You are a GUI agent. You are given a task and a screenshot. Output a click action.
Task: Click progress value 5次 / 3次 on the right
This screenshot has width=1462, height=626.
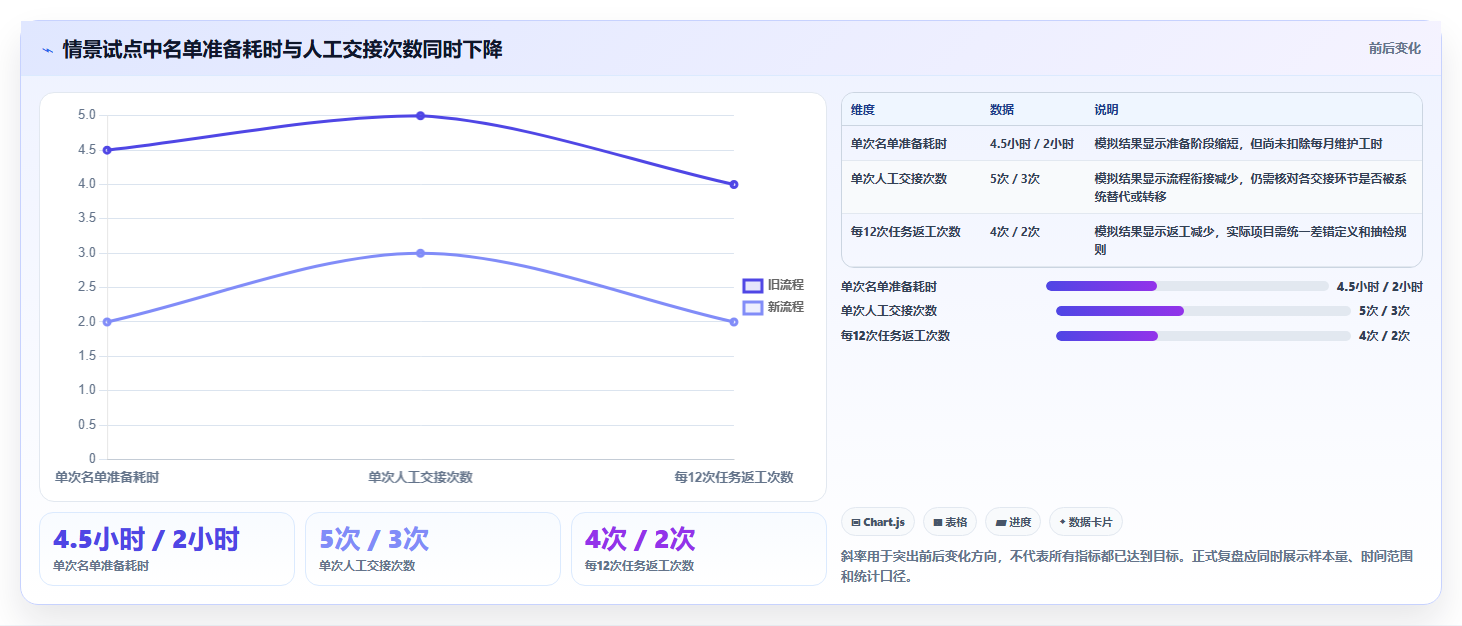click(1384, 311)
